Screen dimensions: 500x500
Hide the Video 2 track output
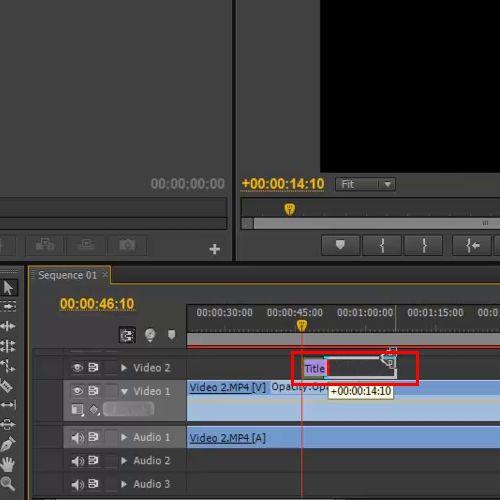pos(77,368)
